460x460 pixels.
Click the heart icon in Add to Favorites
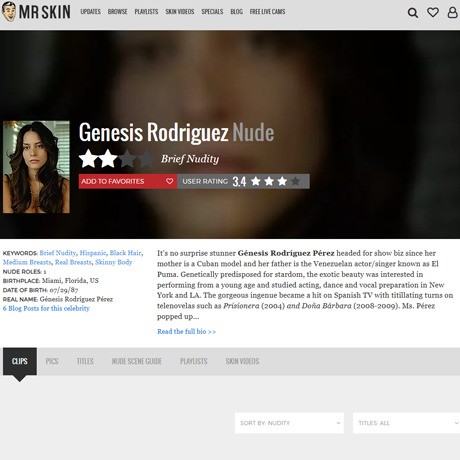169,181
